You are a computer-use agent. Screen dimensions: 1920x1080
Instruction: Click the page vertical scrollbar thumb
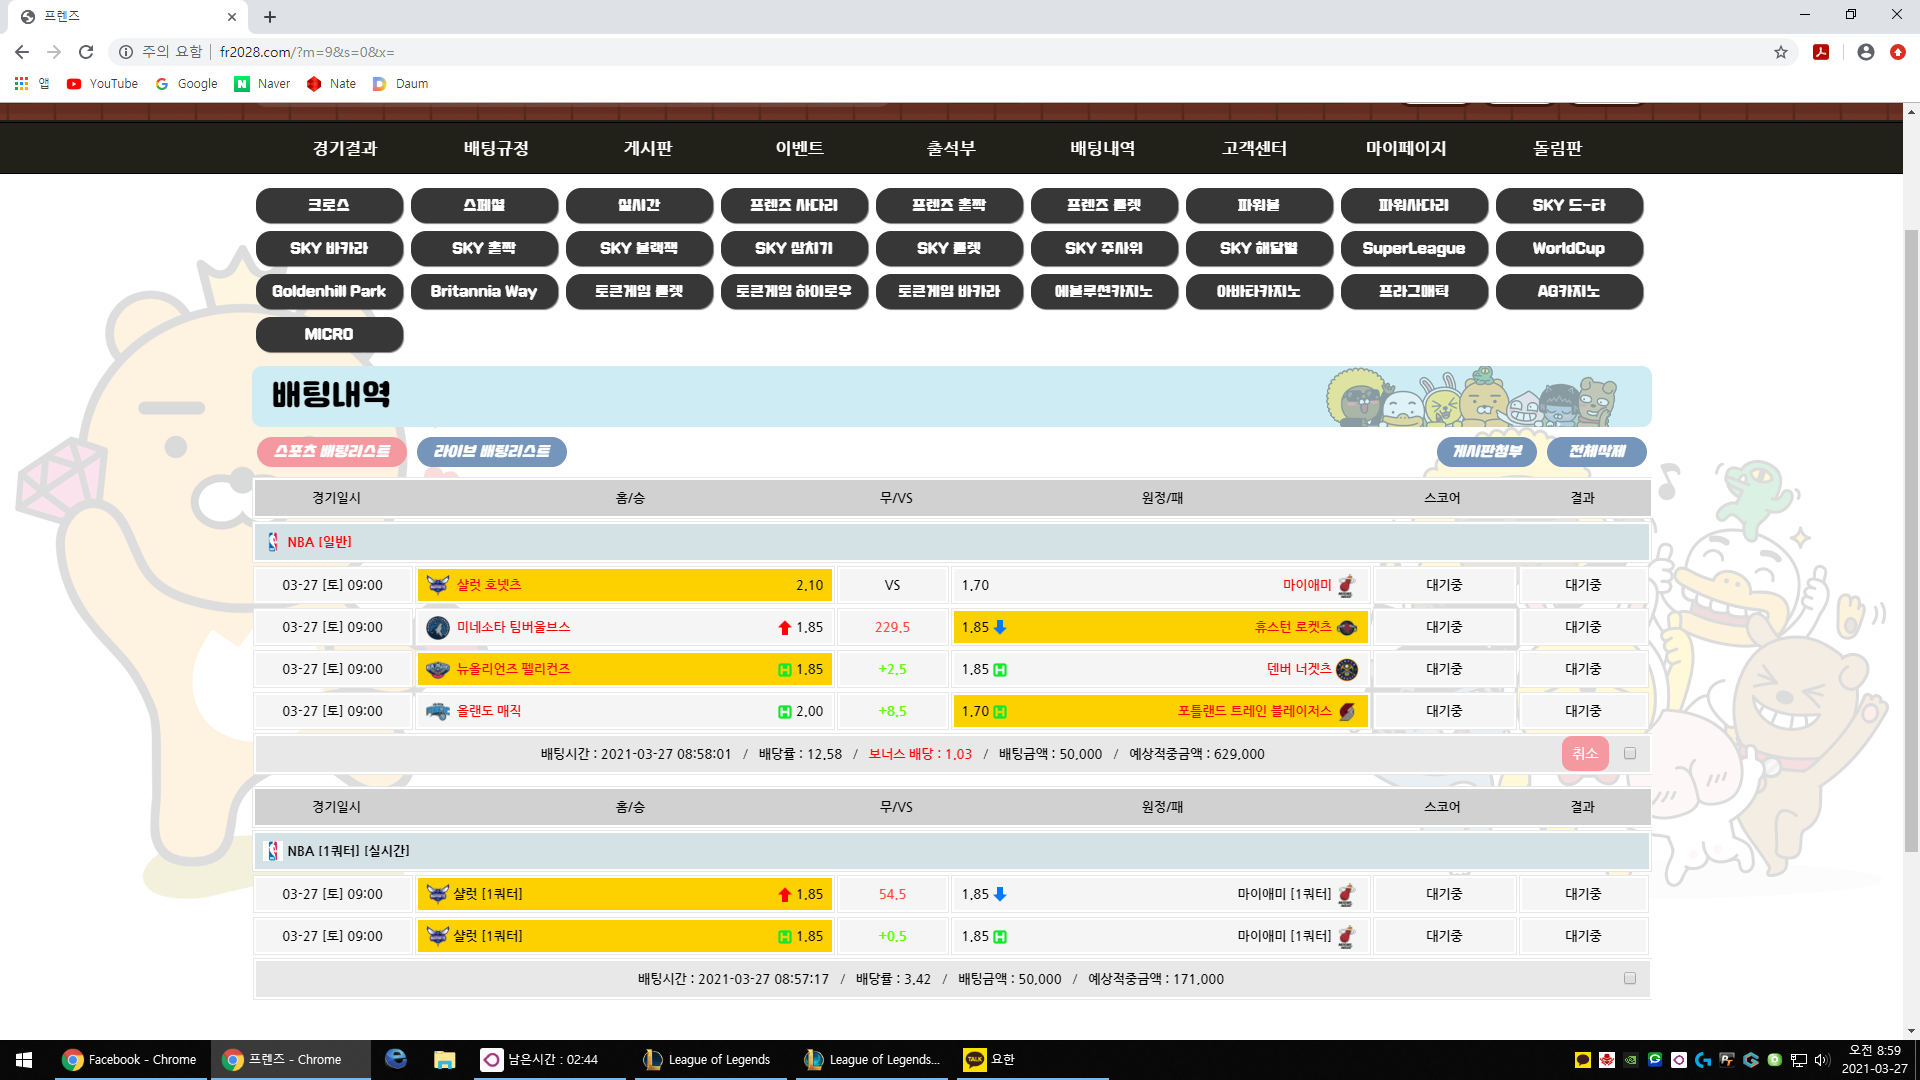[x=1911, y=540]
